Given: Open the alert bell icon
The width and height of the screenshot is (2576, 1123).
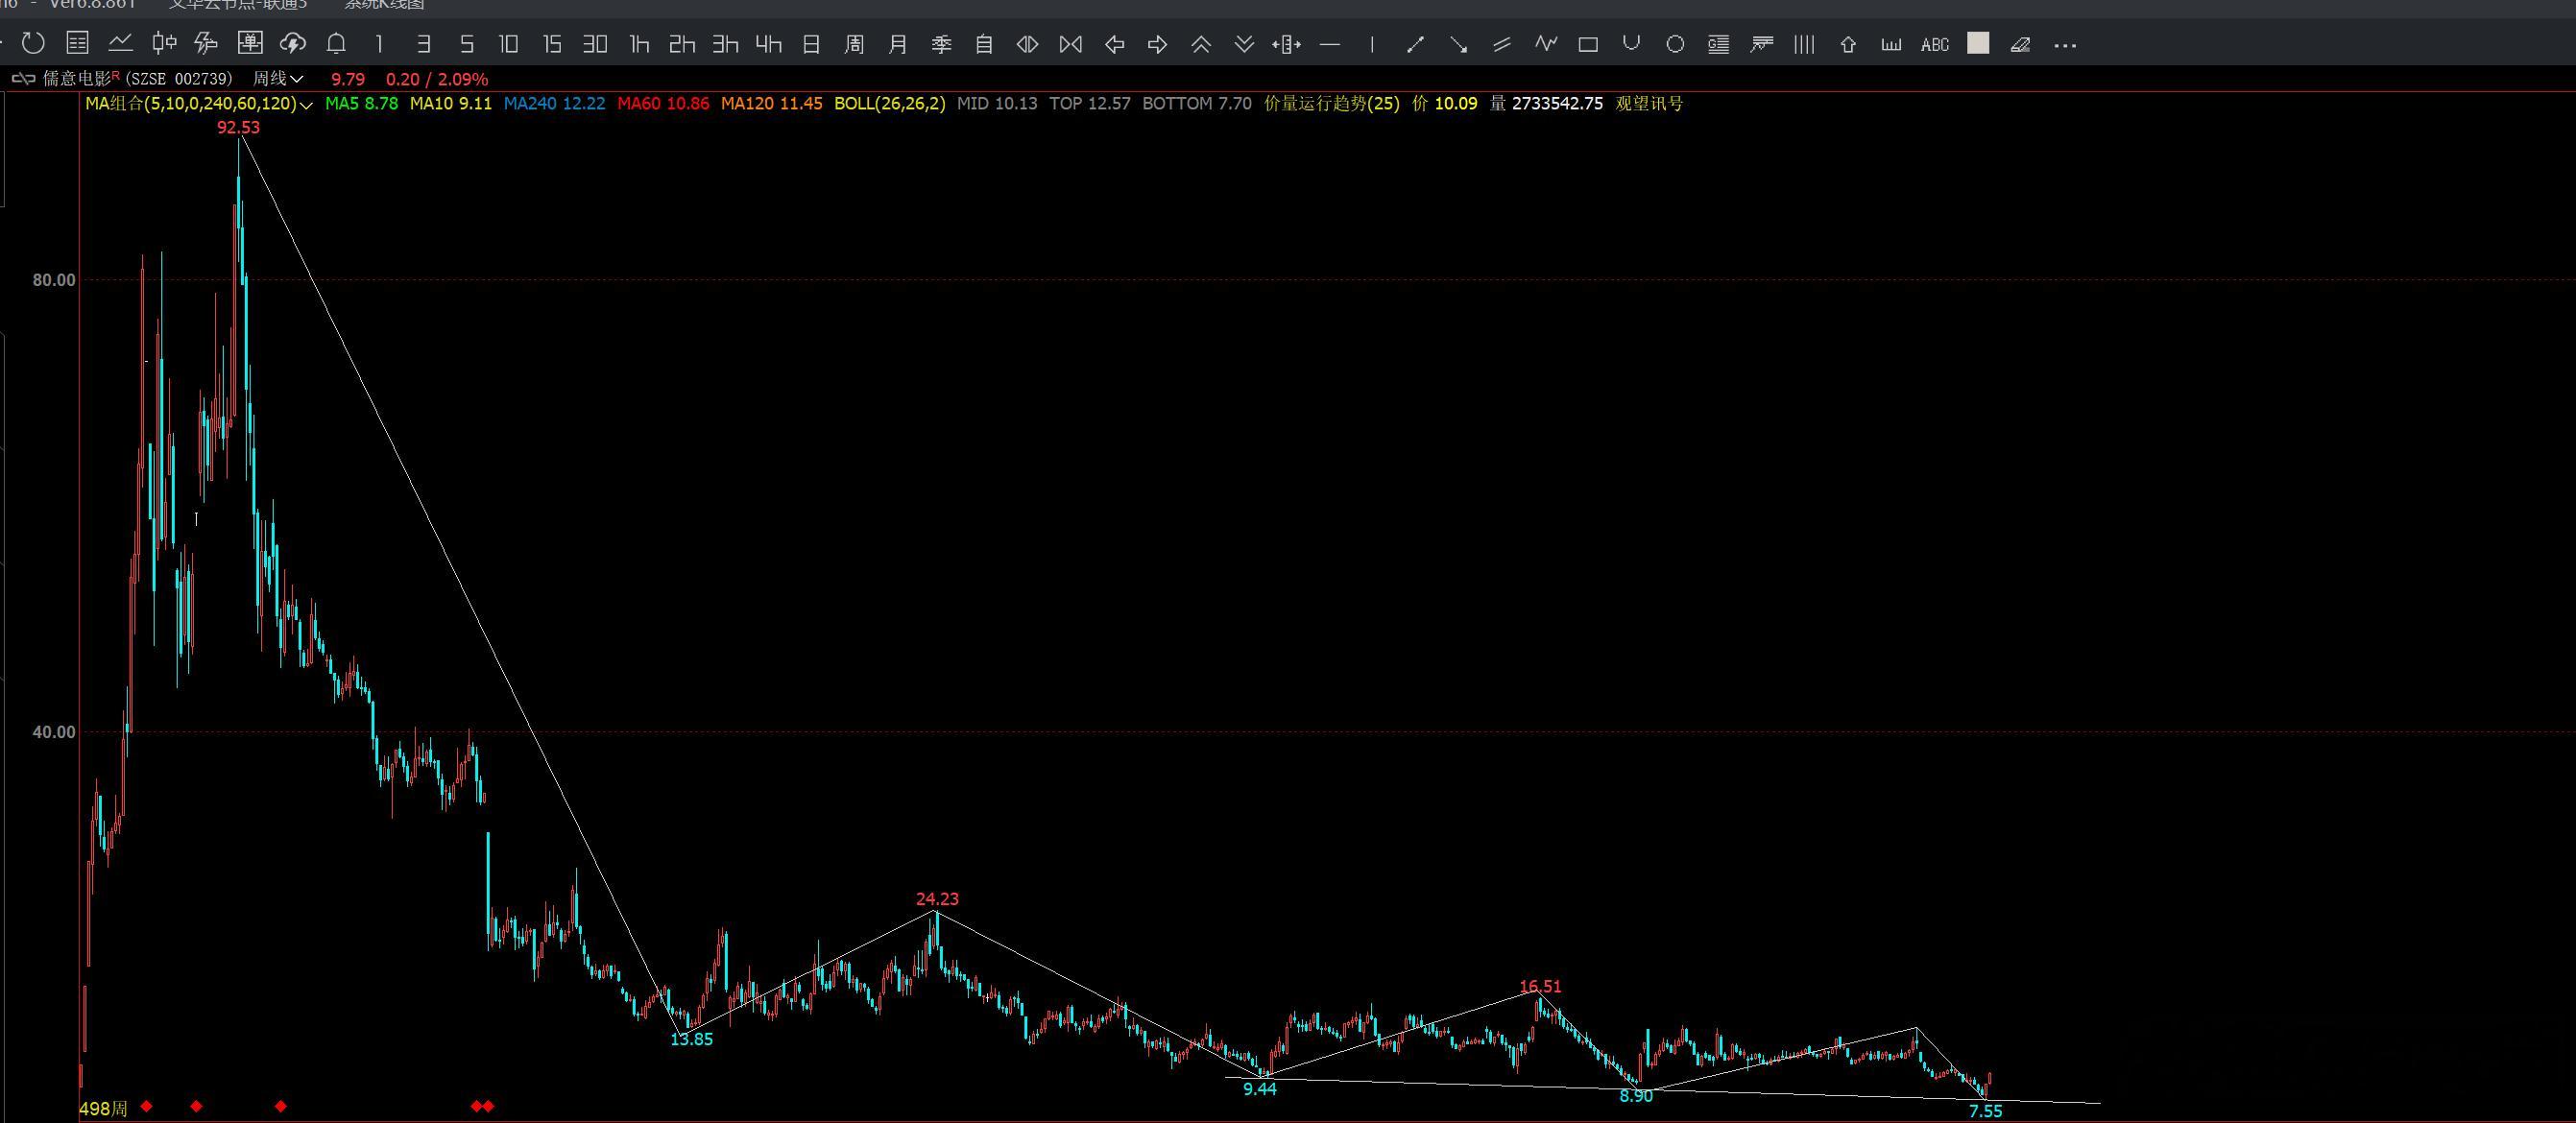Looking at the screenshot, I should tap(336, 44).
